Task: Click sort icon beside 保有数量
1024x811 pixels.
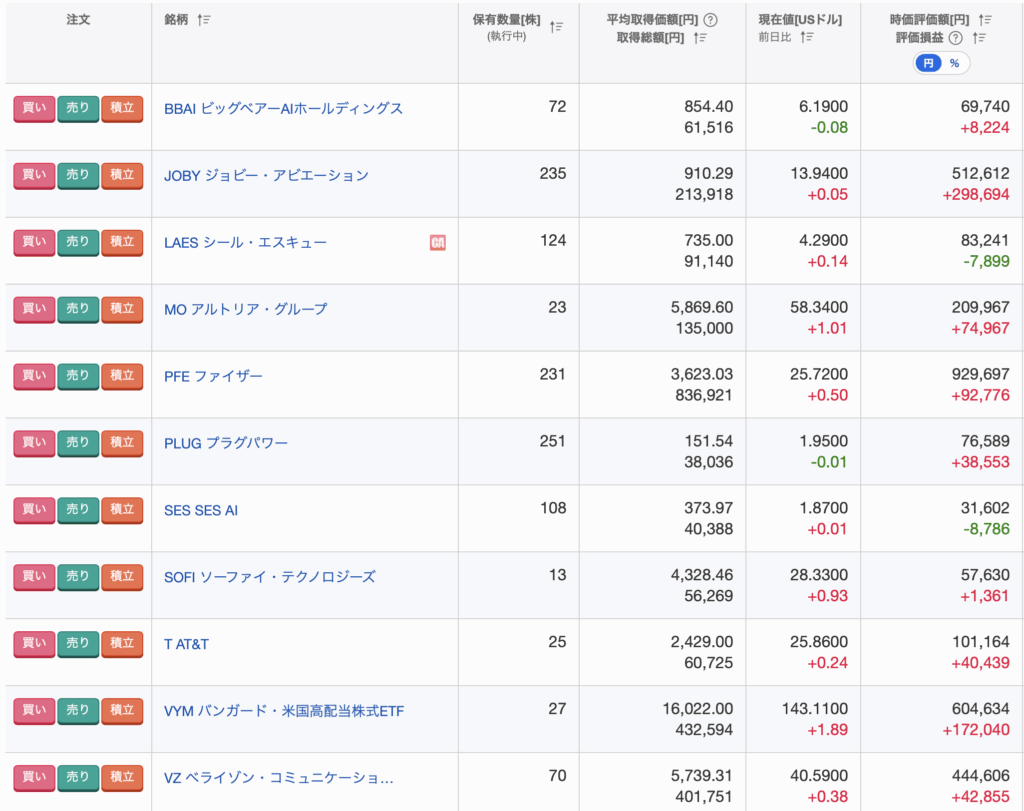Action: [x=557, y=28]
